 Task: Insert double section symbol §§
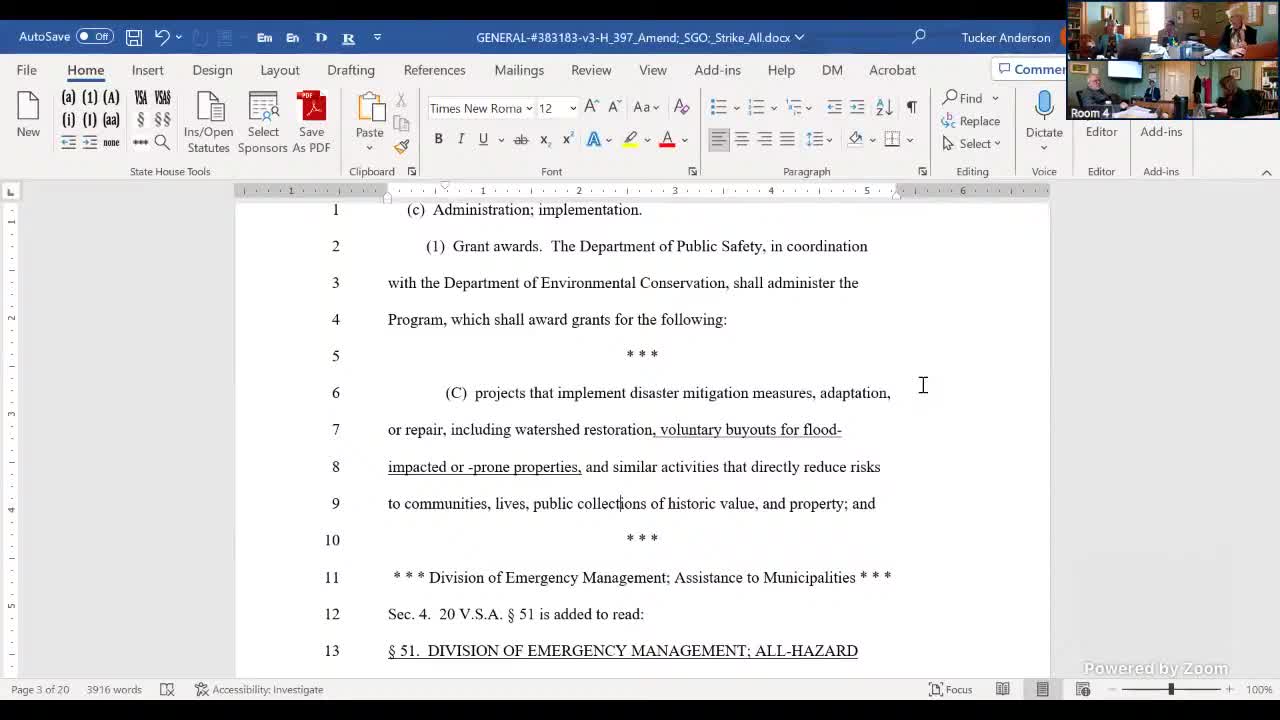coord(162,120)
